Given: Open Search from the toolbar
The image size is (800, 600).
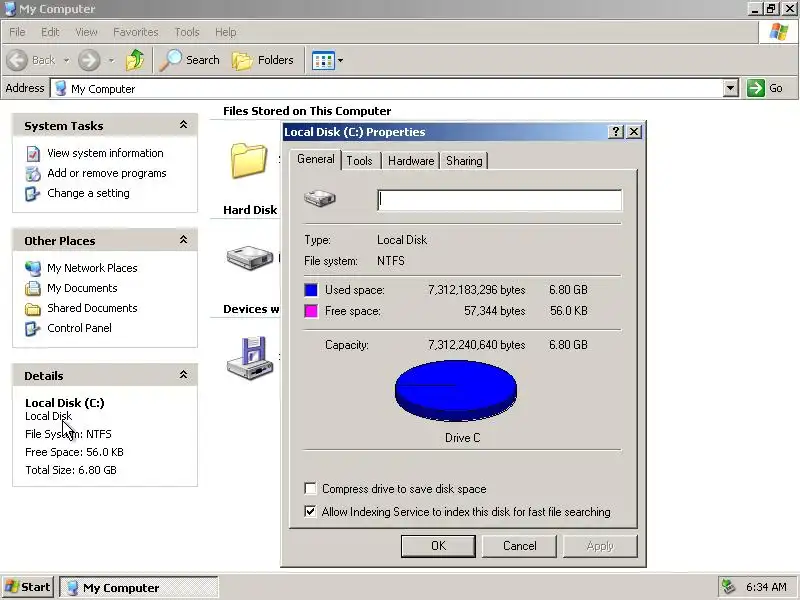Looking at the screenshot, I should coord(189,60).
